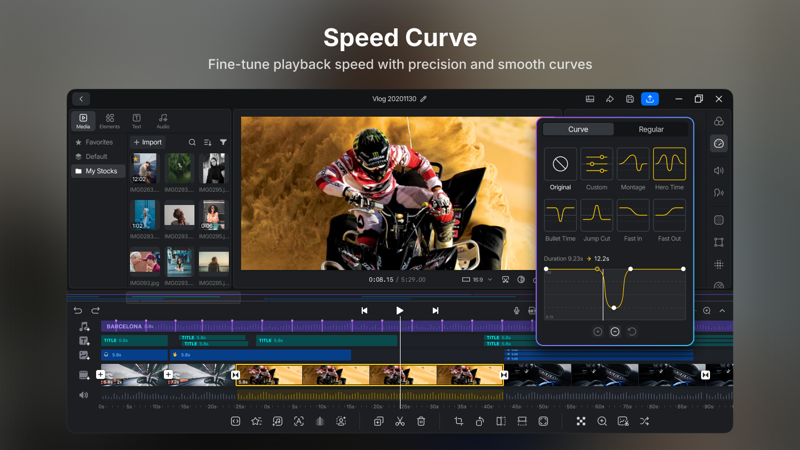Select the IMG0093.jpg thumbnail

pyautogui.click(x=144, y=261)
